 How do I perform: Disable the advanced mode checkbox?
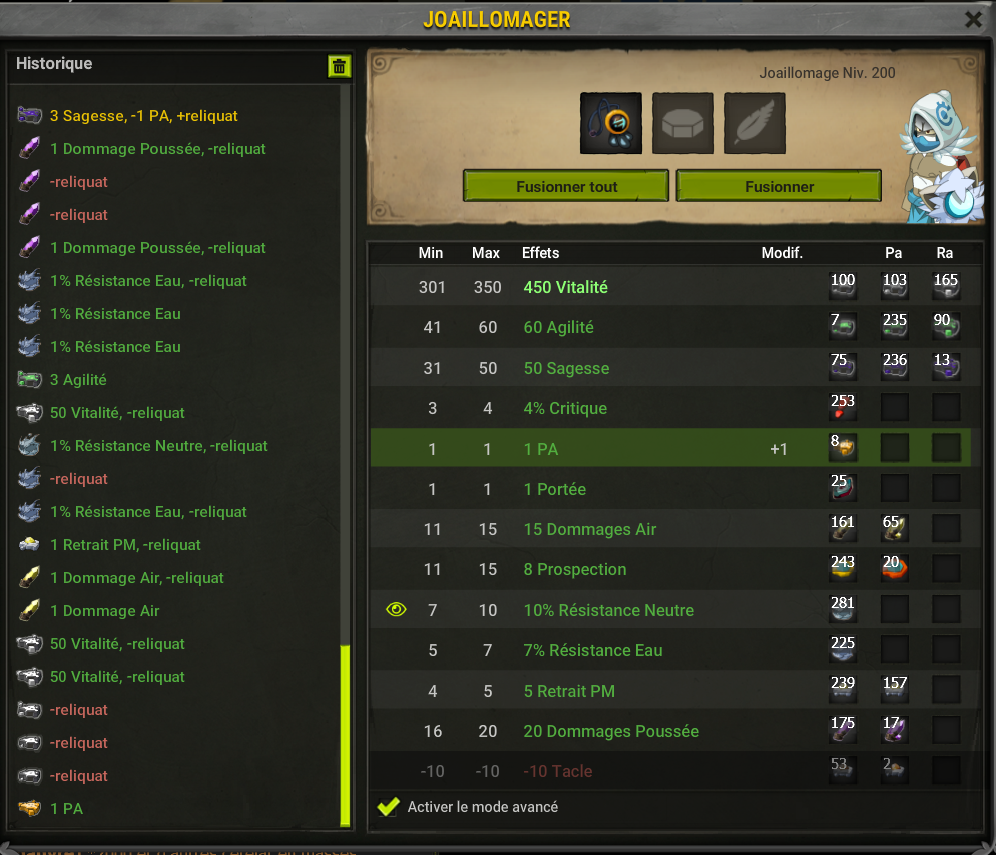tap(388, 807)
